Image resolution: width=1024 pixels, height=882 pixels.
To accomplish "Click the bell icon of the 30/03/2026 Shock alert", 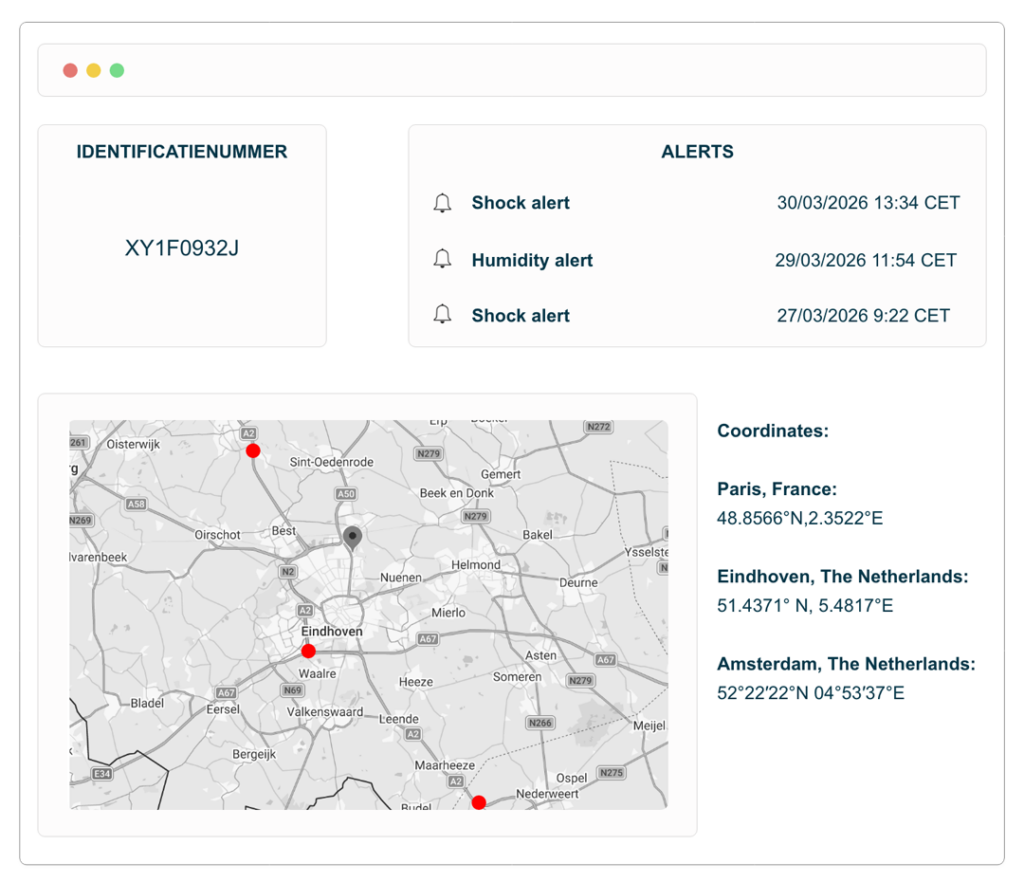I will point(442,203).
